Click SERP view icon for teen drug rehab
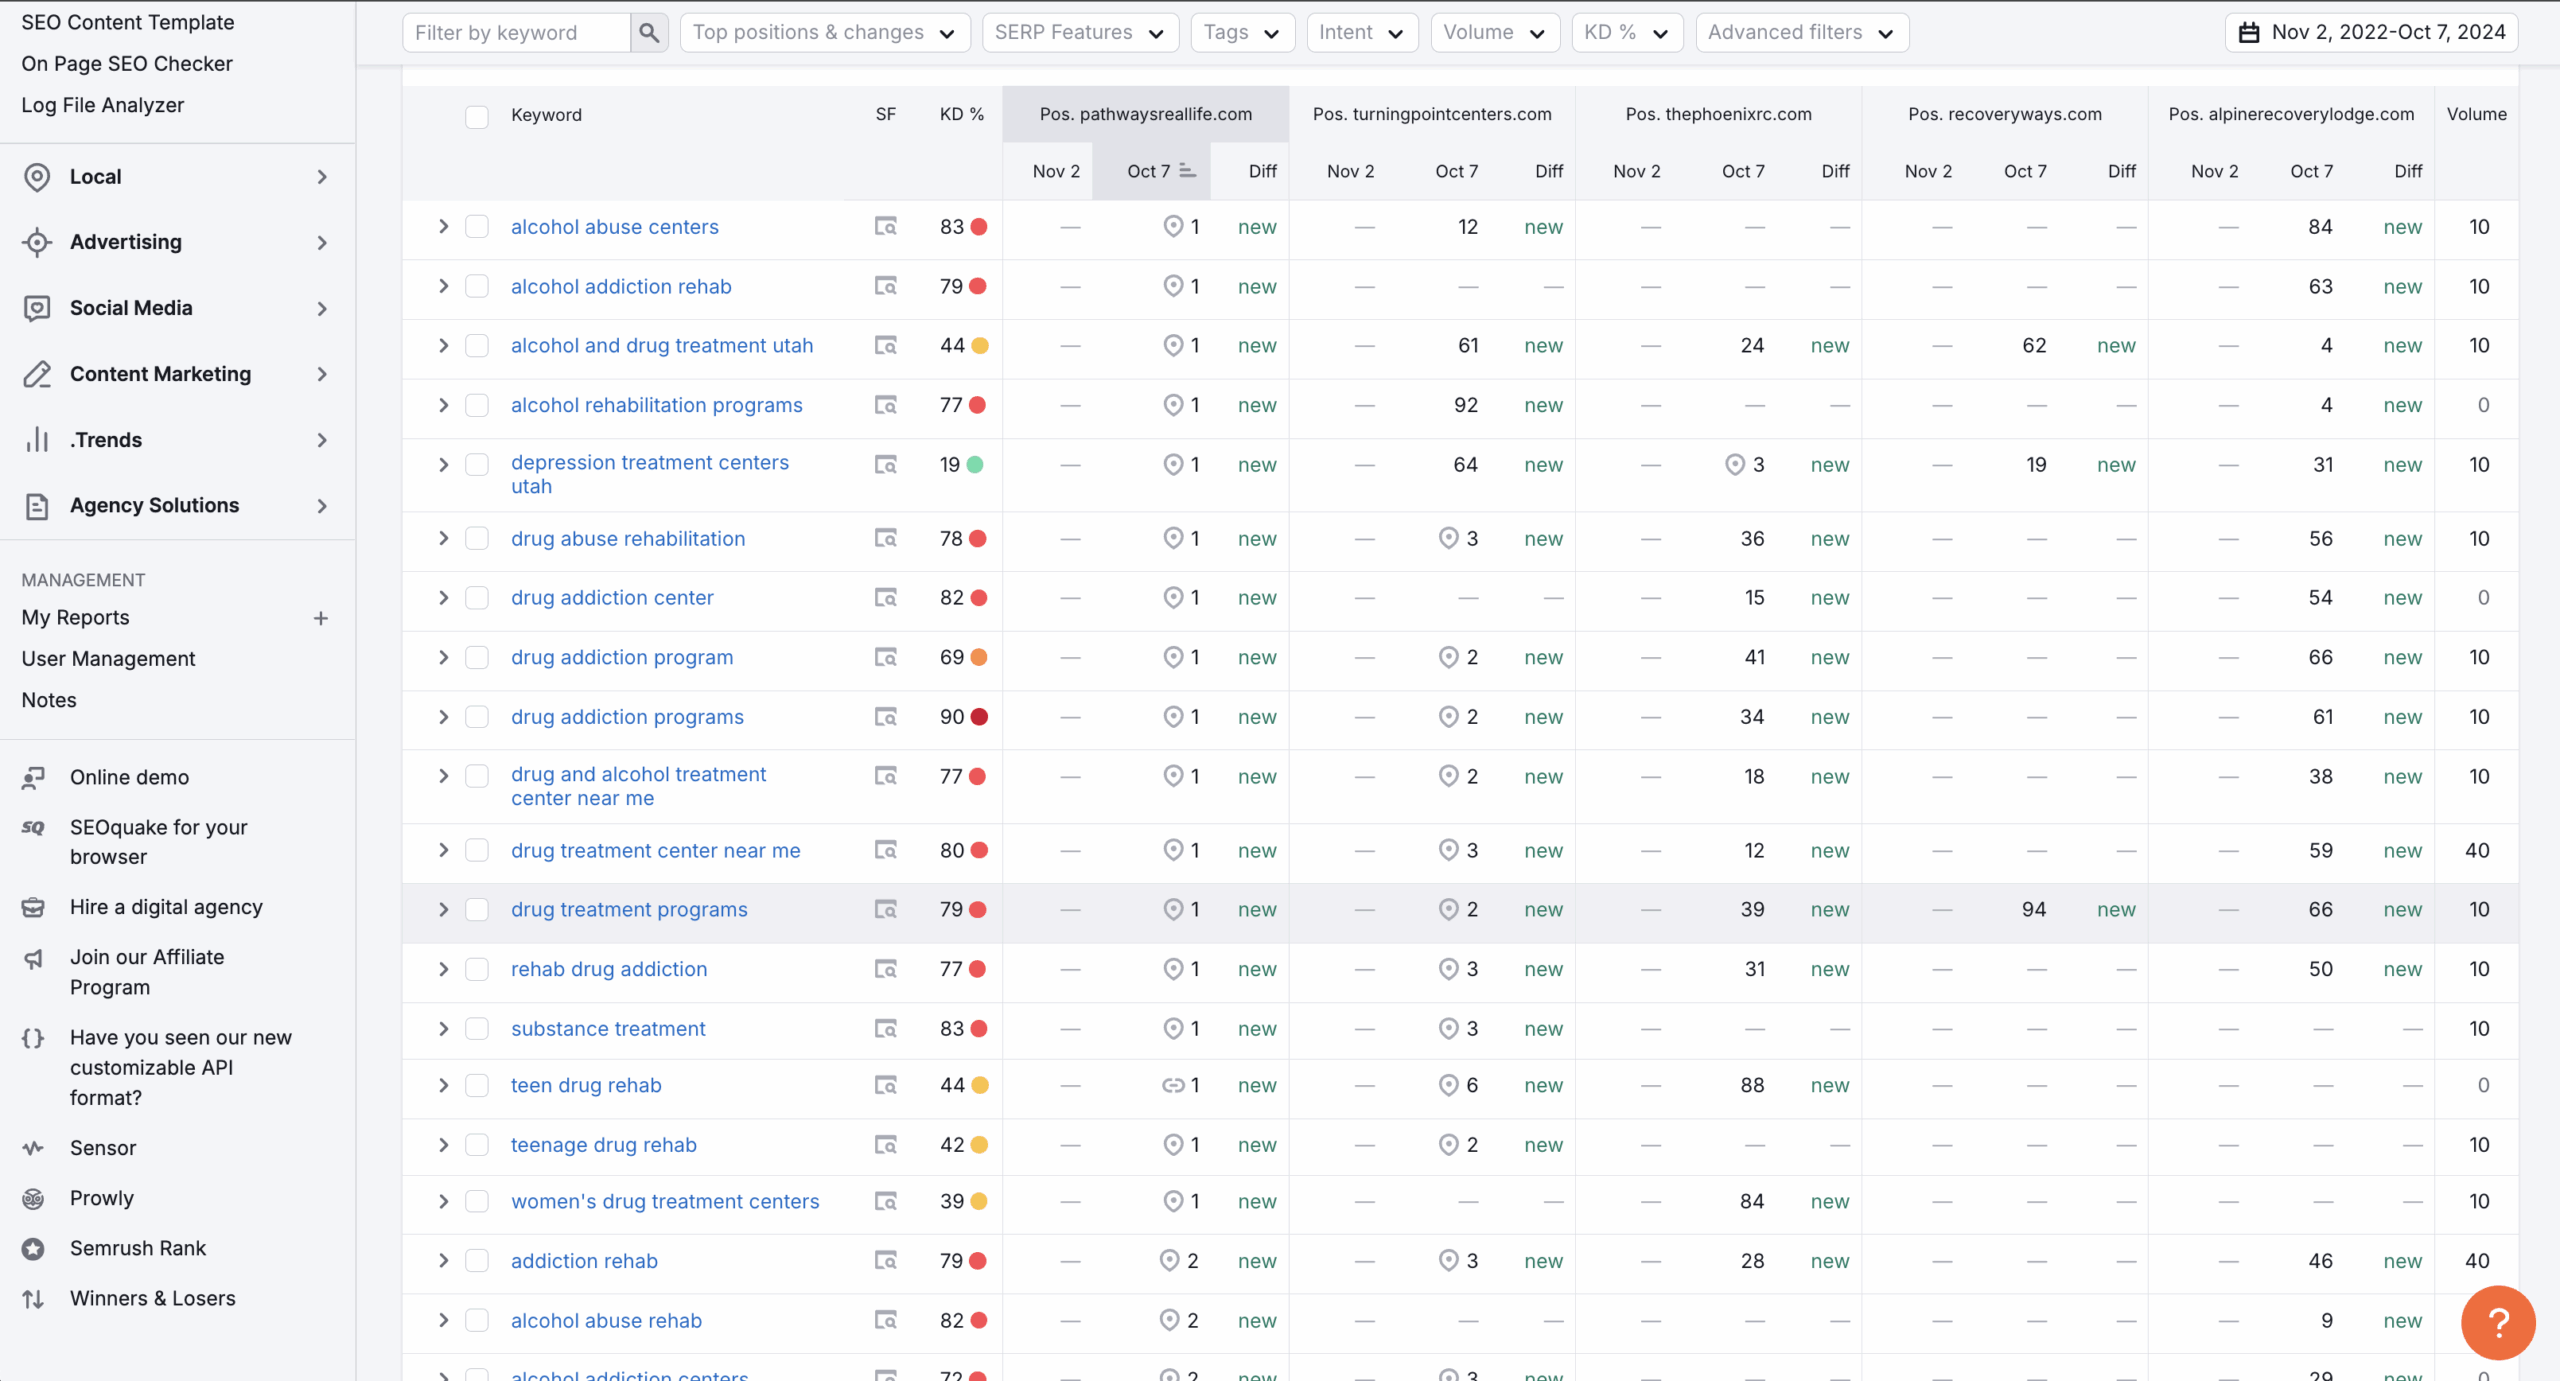Screen dimensions: 2560x1381 (885, 1085)
